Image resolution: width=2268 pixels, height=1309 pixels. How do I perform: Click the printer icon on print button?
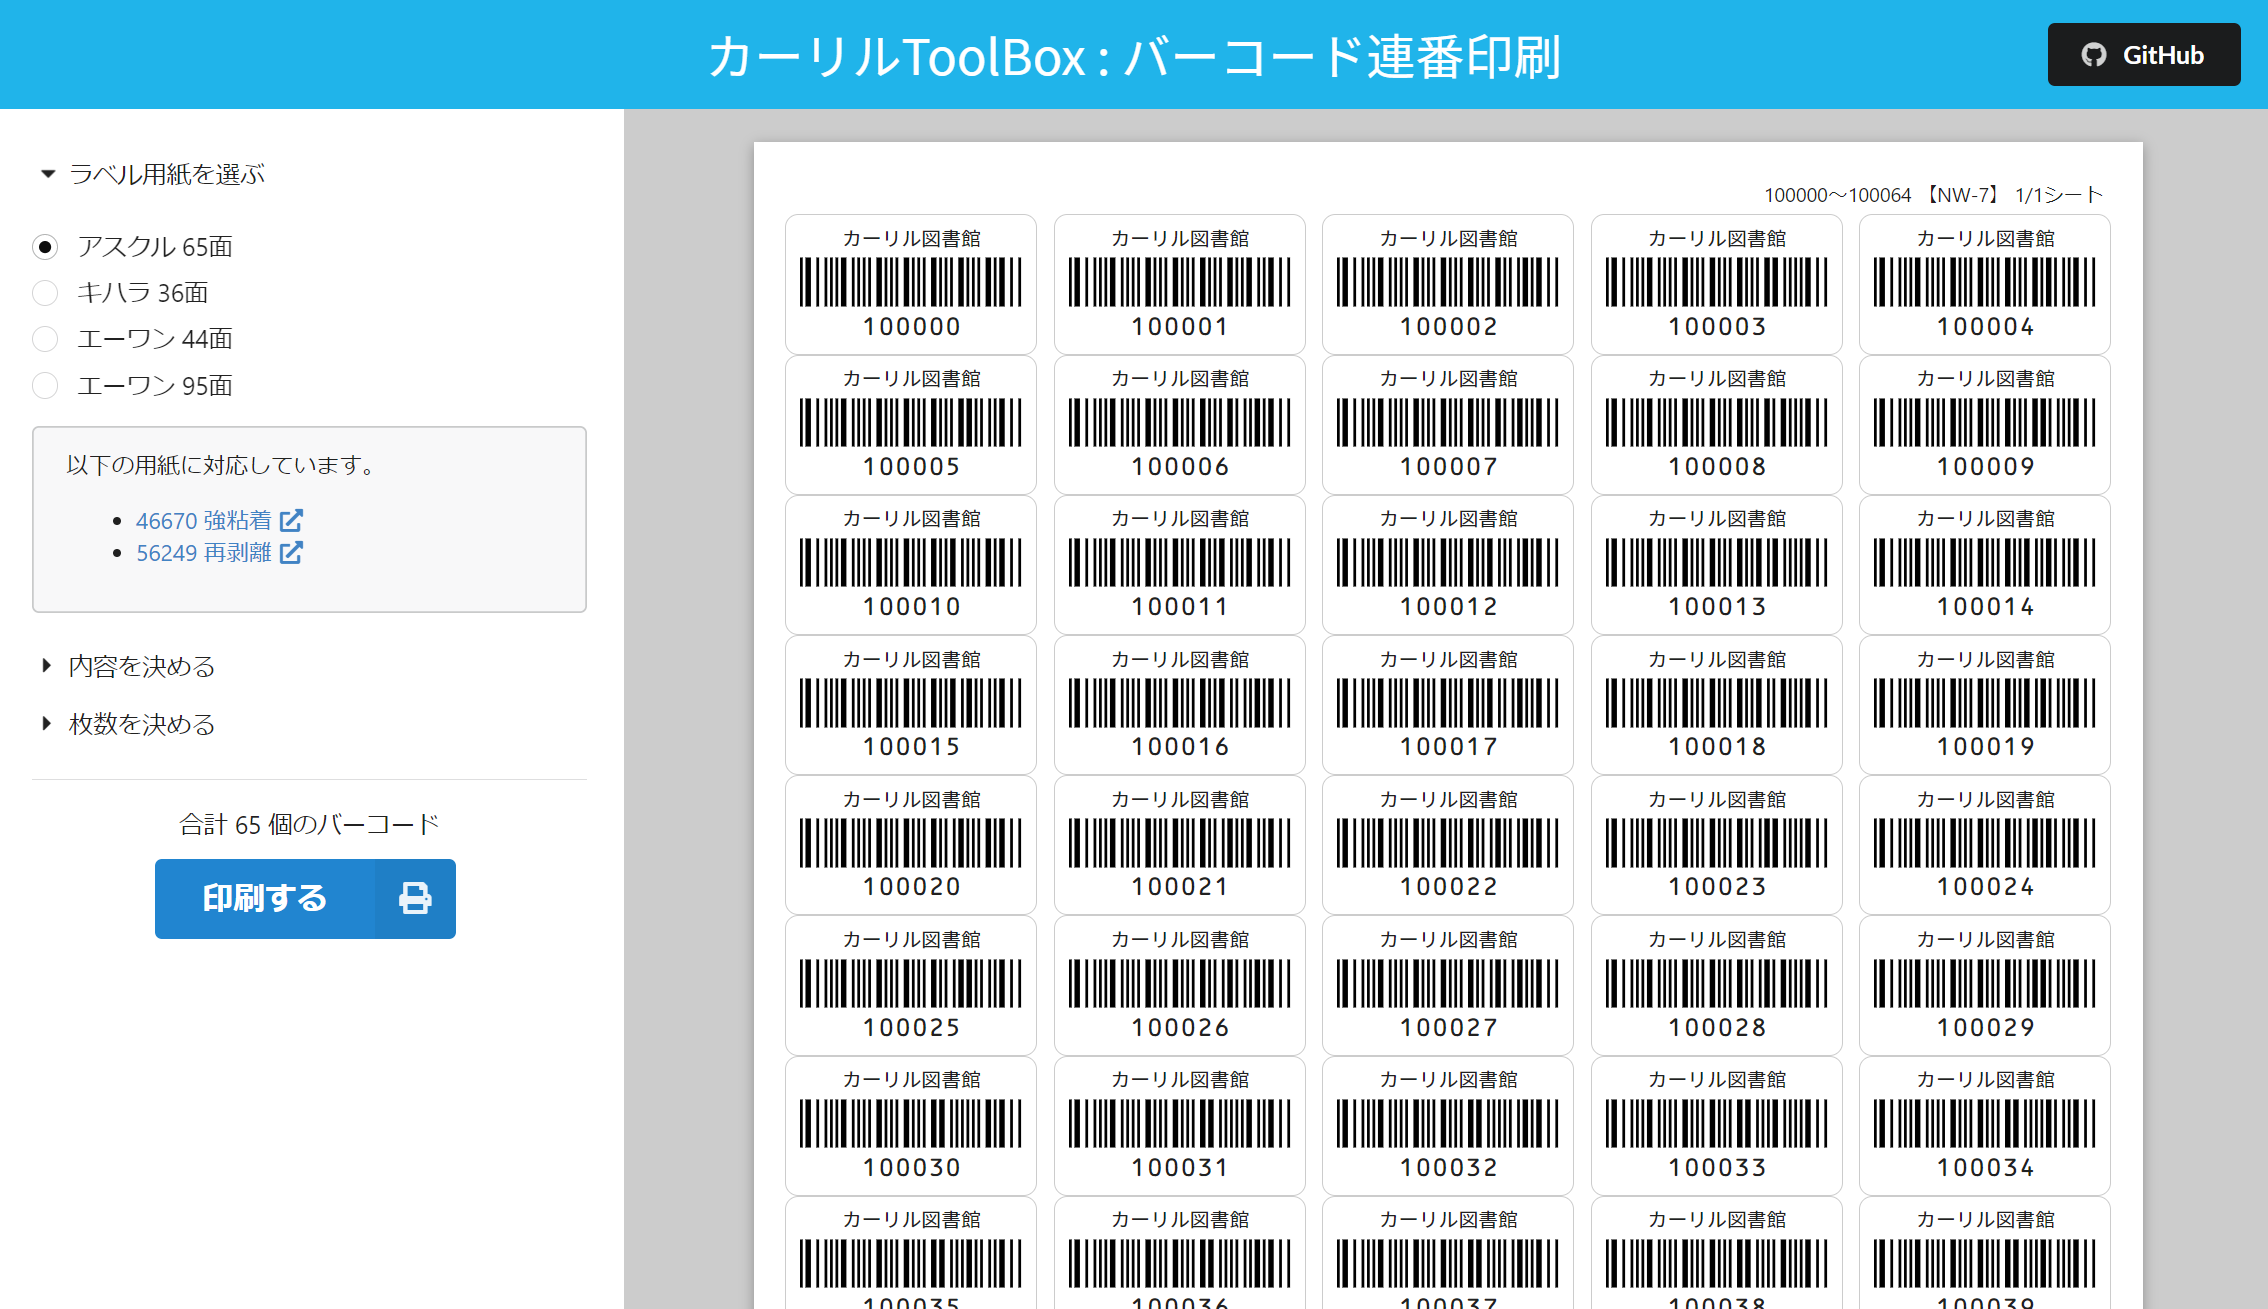415,898
